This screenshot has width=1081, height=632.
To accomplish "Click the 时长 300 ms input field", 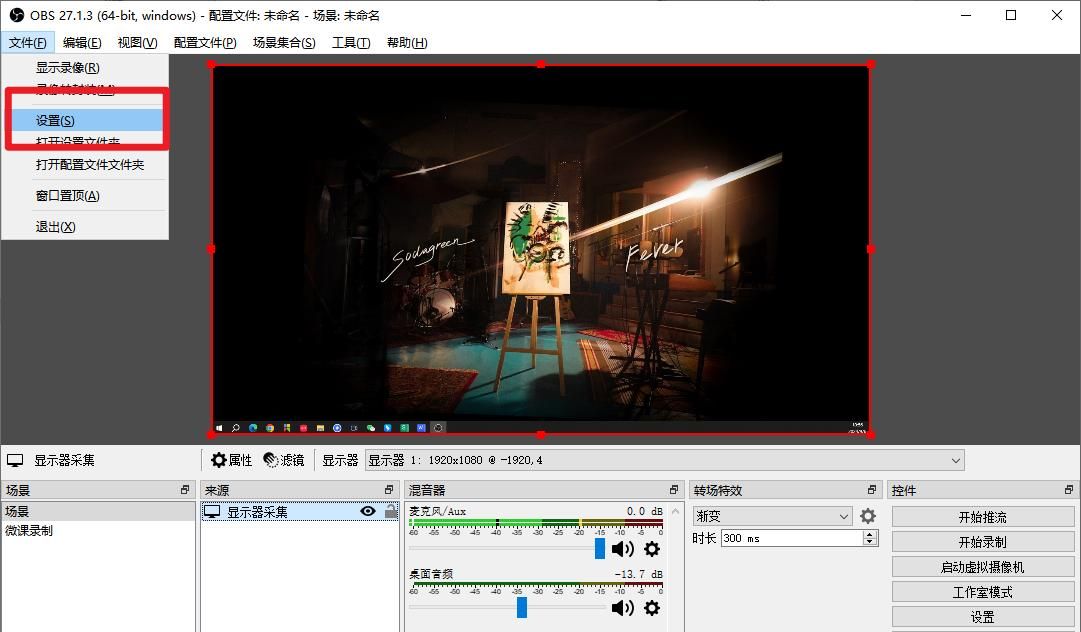I will [791, 538].
